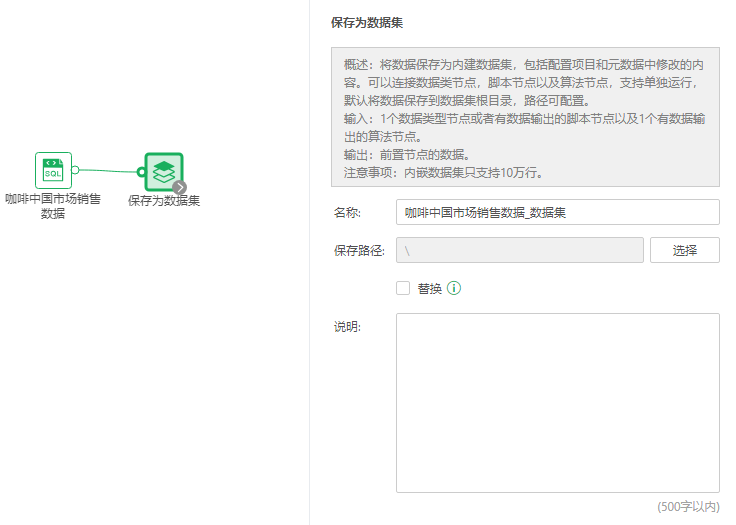Click the output port of the SQL node
The height and width of the screenshot is (525, 736).
click(x=75, y=170)
